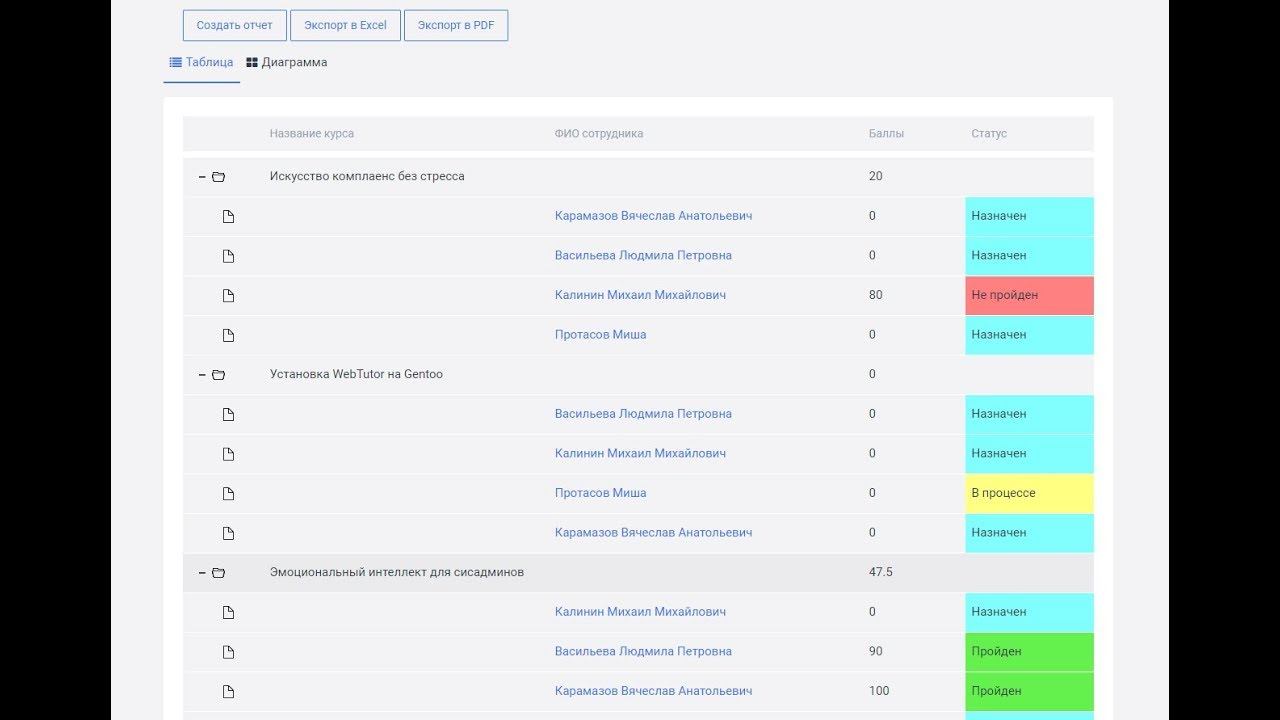
Task: Open Карамазов Вячеслав Анатольевич link under WebTutor Gentoo
Action: 653,532
